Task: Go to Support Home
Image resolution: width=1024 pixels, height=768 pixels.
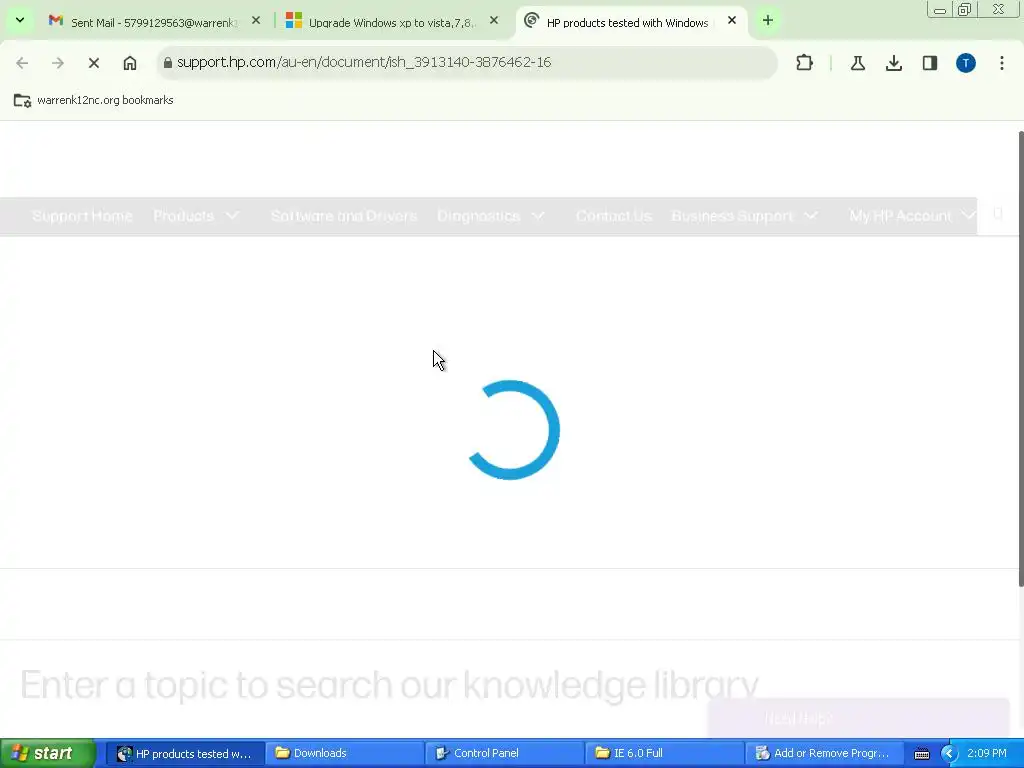Action: [82, 216]
